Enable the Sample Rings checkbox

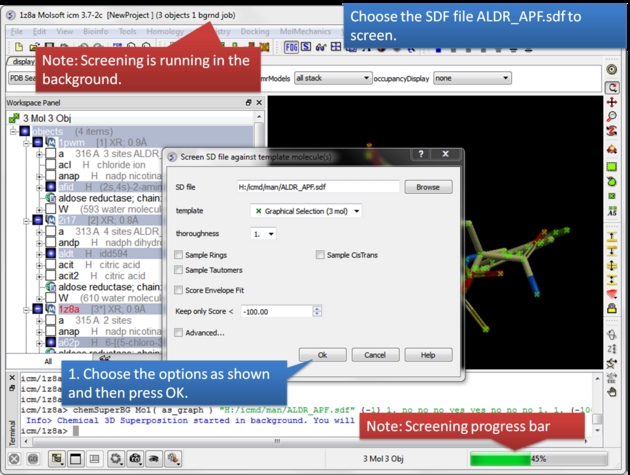point(179,255)
